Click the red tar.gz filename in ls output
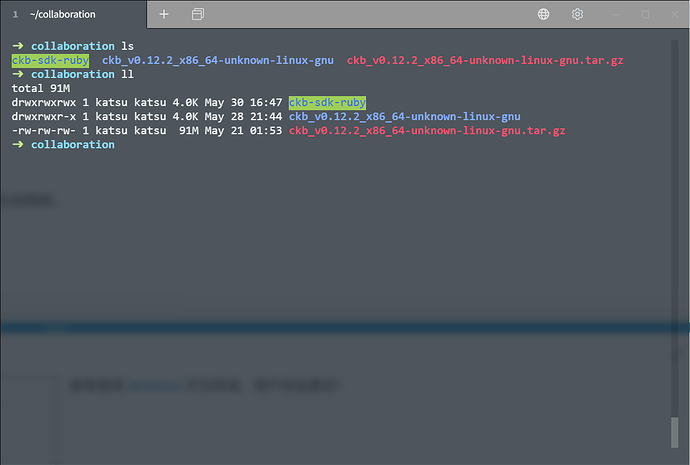The height and width of the screenshot is (465, 690). tap(485, 60)
